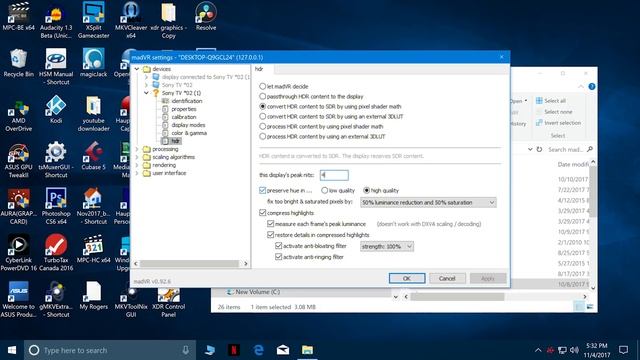The width and height of the screenshot is (640, 360).
Task: Open the Mail app in taskbar
Action: 283,350
